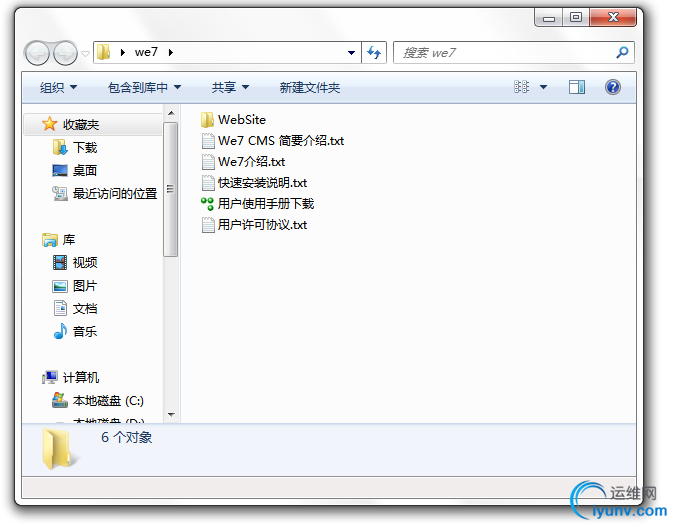Click the navigation pane scrollbar thumb

pos(171,189)
